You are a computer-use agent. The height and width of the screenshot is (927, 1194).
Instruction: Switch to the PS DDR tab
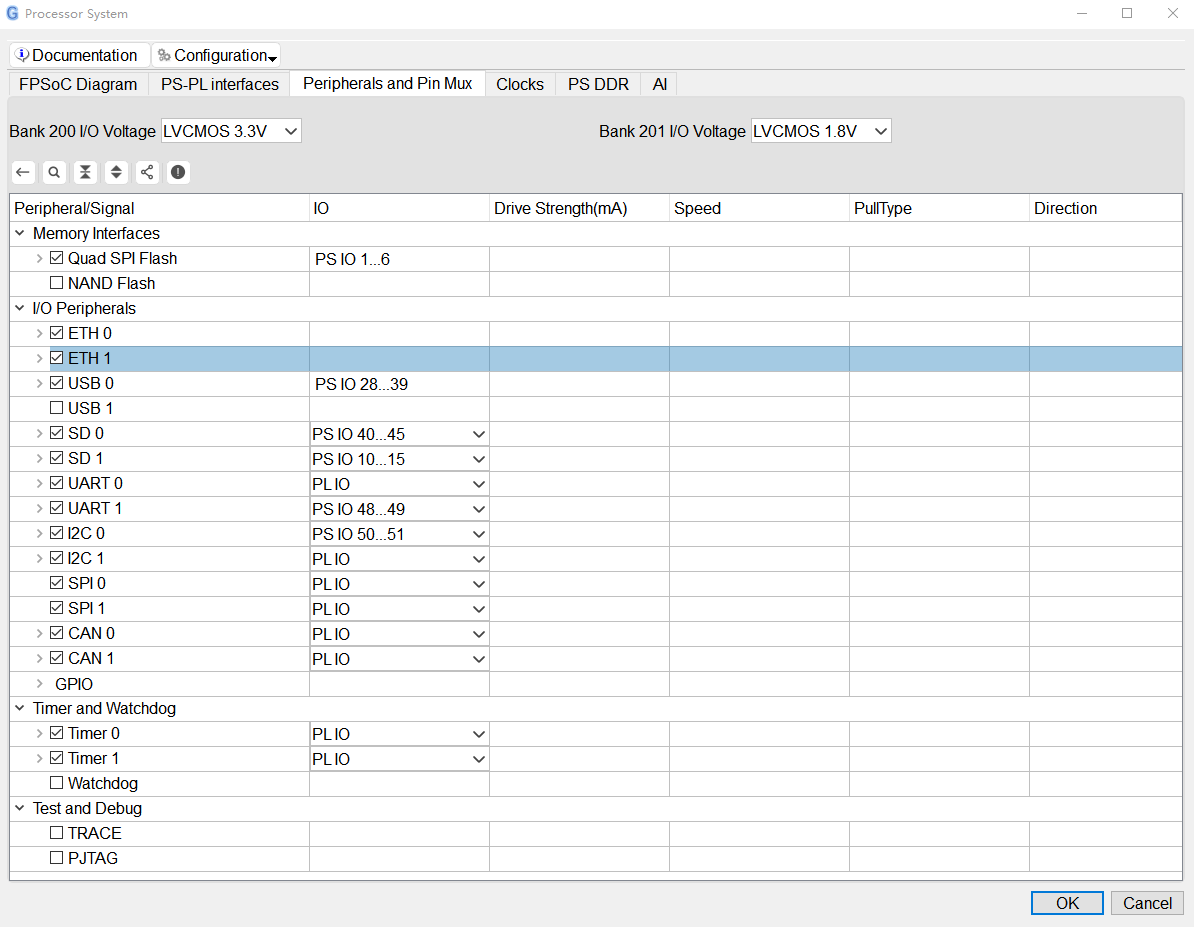tap(599, 85)
